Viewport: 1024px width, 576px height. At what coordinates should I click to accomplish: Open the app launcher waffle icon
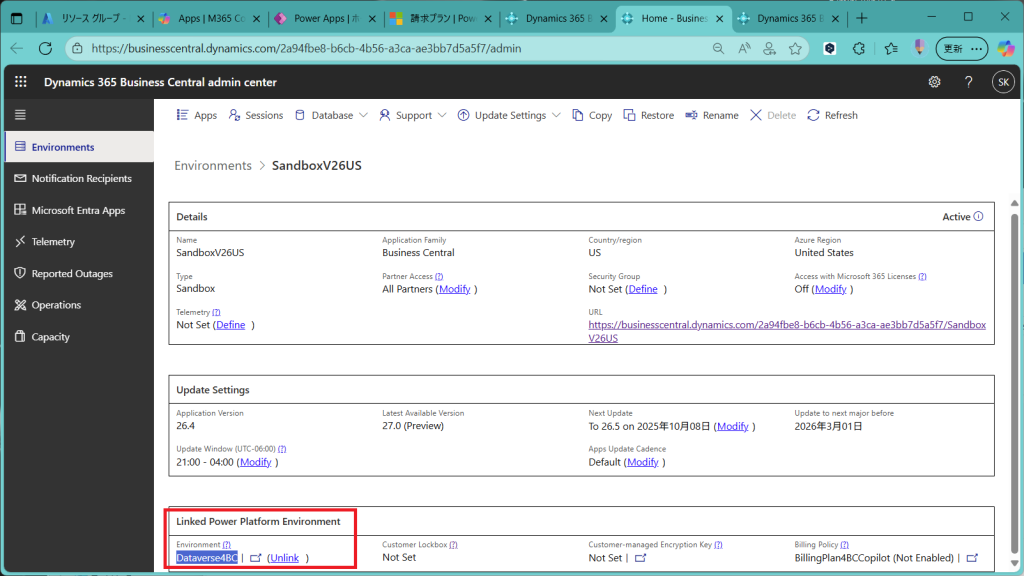[x=20, y=82]
